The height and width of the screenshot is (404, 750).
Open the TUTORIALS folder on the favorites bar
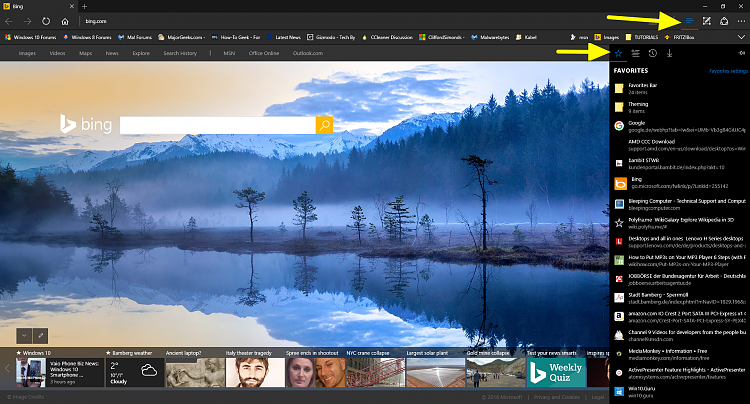tap(642, 37)
